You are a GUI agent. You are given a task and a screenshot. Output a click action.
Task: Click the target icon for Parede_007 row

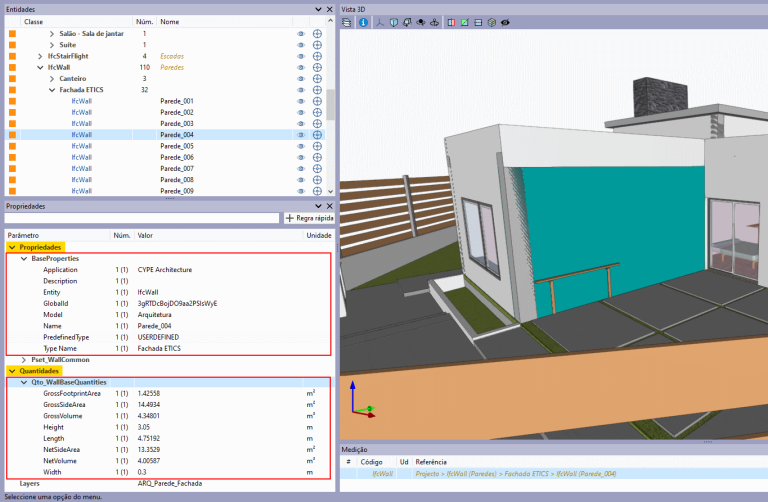(x=317, y=168)
